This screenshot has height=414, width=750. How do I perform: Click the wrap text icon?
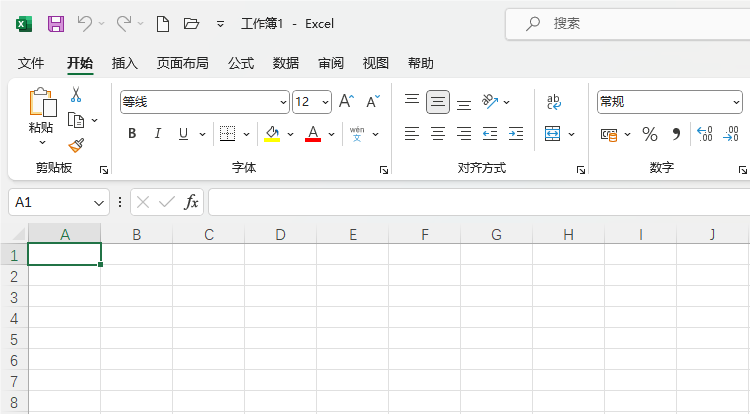point(553,102)
